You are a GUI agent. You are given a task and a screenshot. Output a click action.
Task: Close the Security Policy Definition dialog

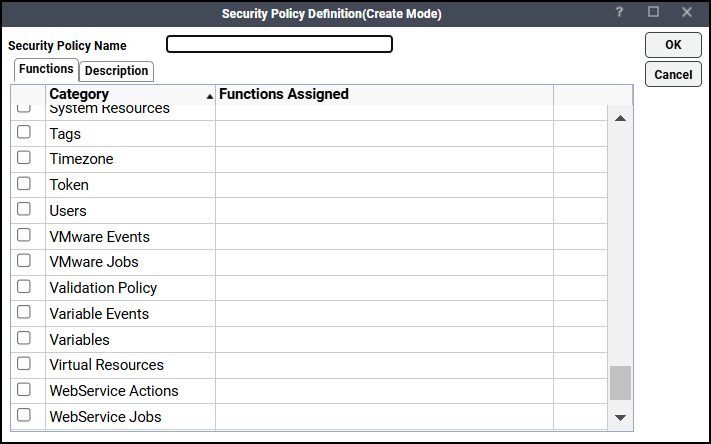[x=687, y=13]
